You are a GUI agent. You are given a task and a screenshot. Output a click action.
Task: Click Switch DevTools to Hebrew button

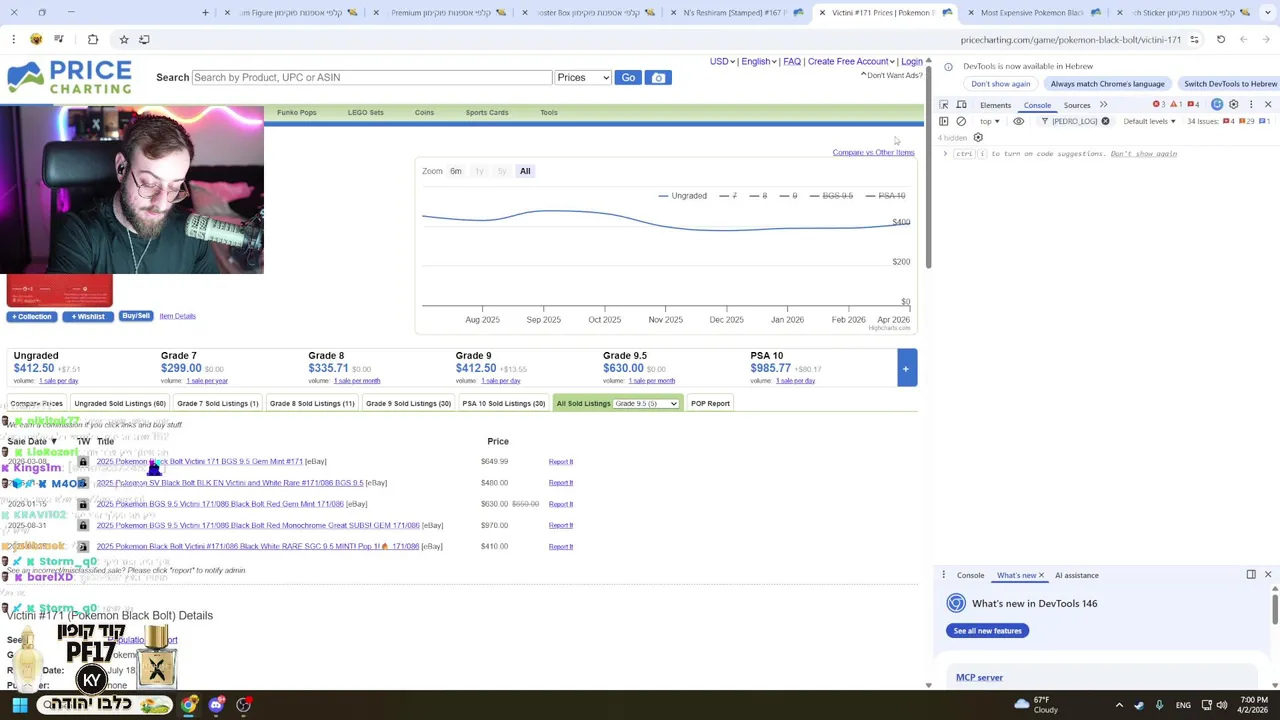[1230, 84]
